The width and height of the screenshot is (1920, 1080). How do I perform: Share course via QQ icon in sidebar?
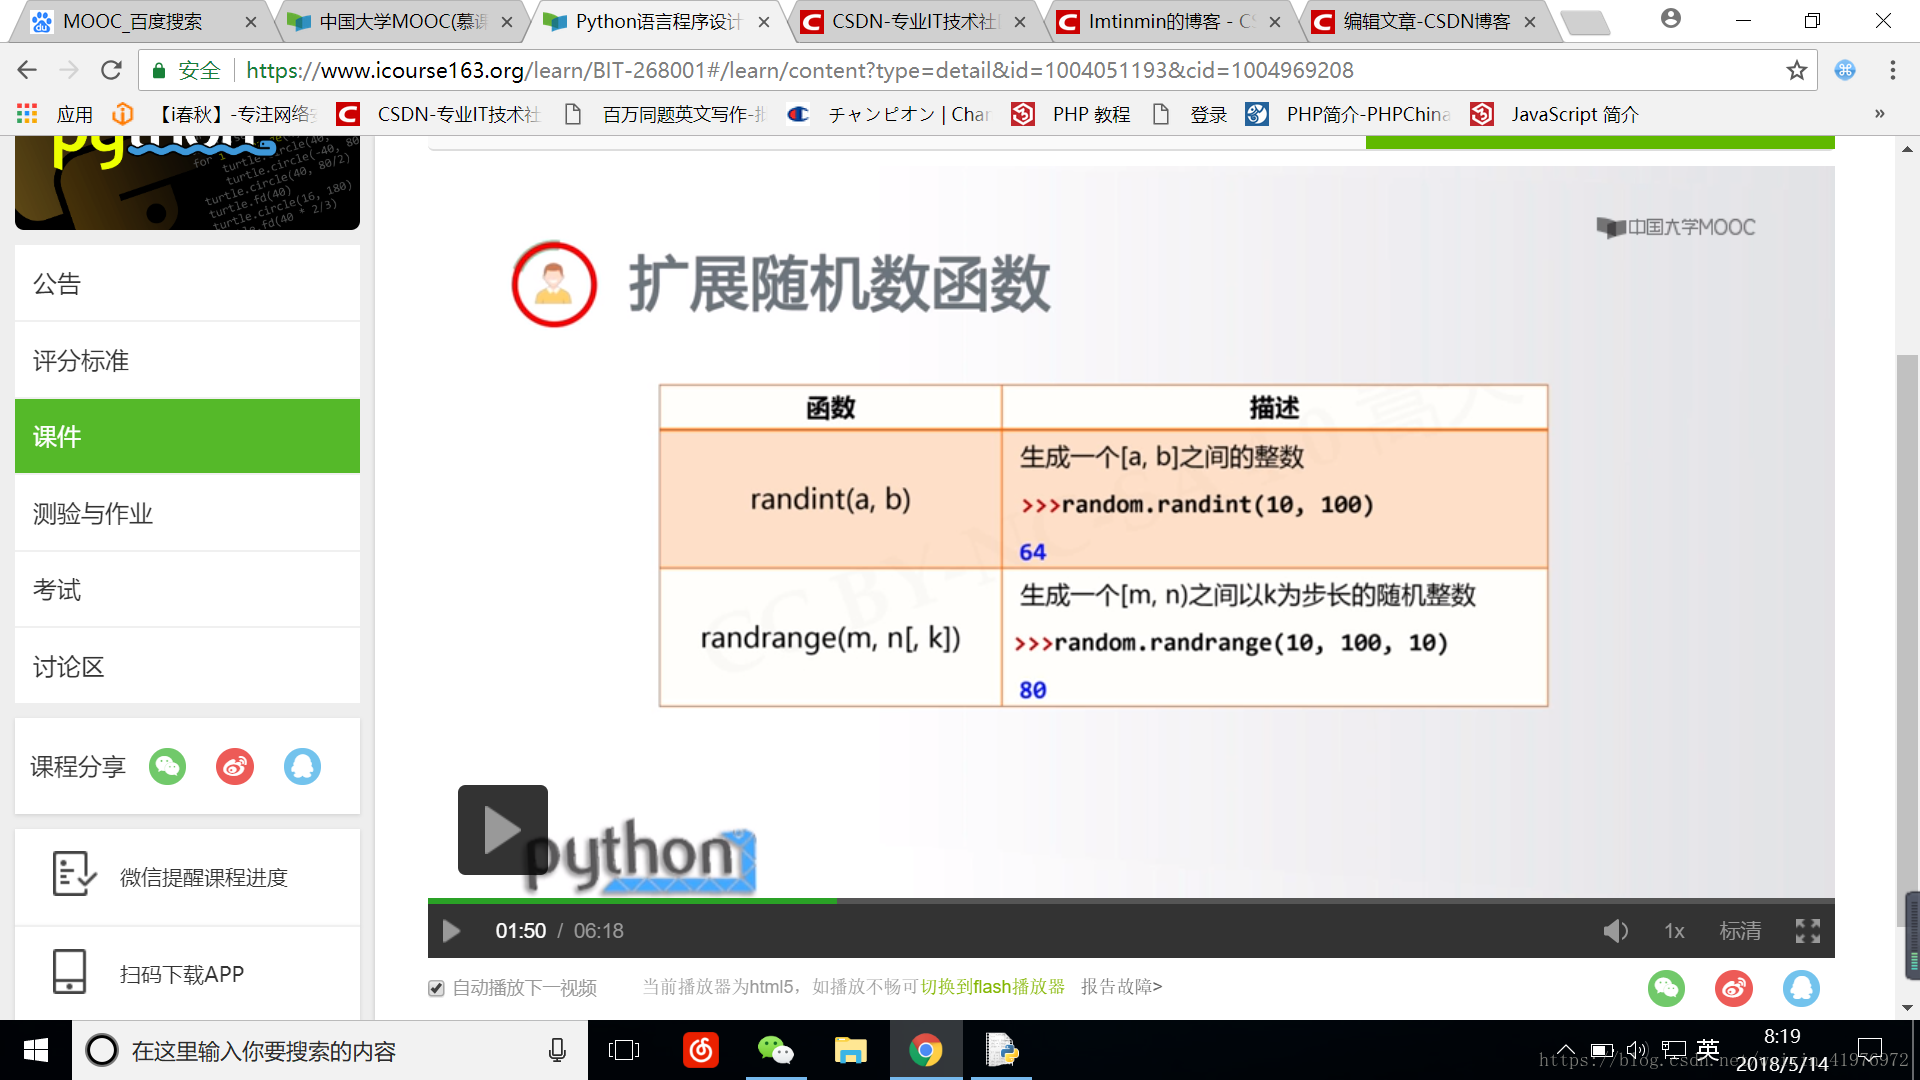[302, 767]
